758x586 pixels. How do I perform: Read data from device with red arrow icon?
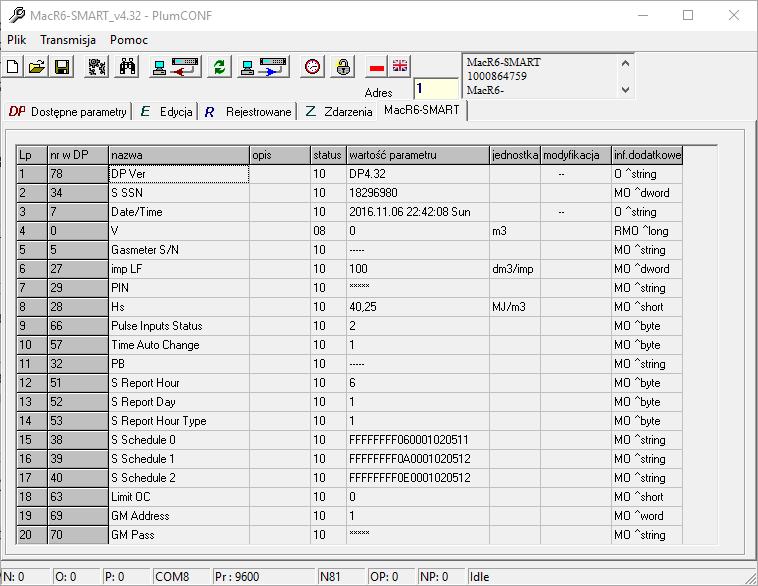coord(175,67)
